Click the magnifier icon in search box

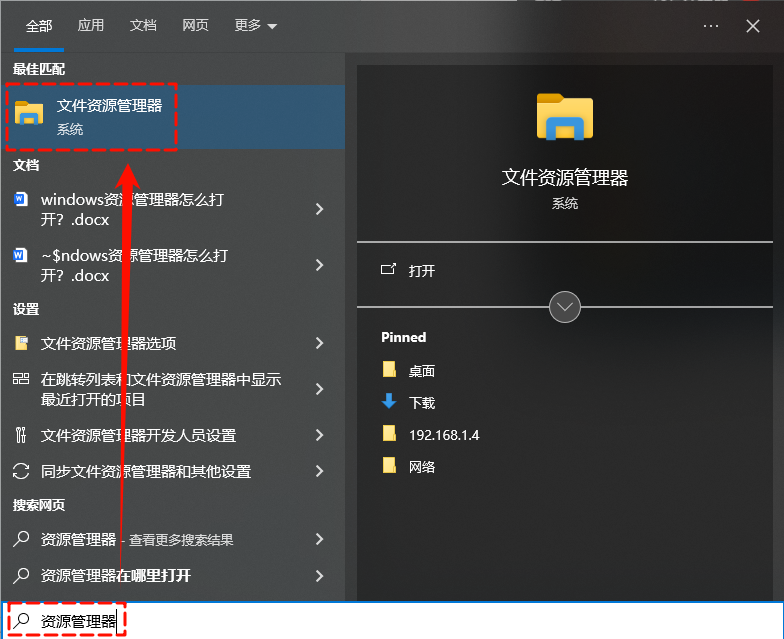(21, 620)
